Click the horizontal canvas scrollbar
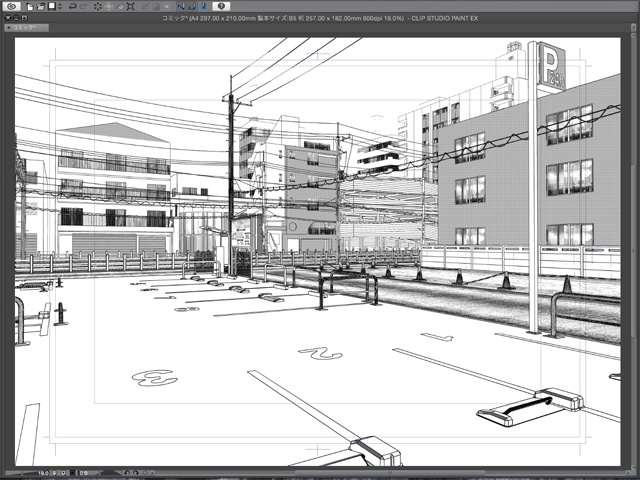Viewport: 640px width, 480px height. tap(392, 473)
